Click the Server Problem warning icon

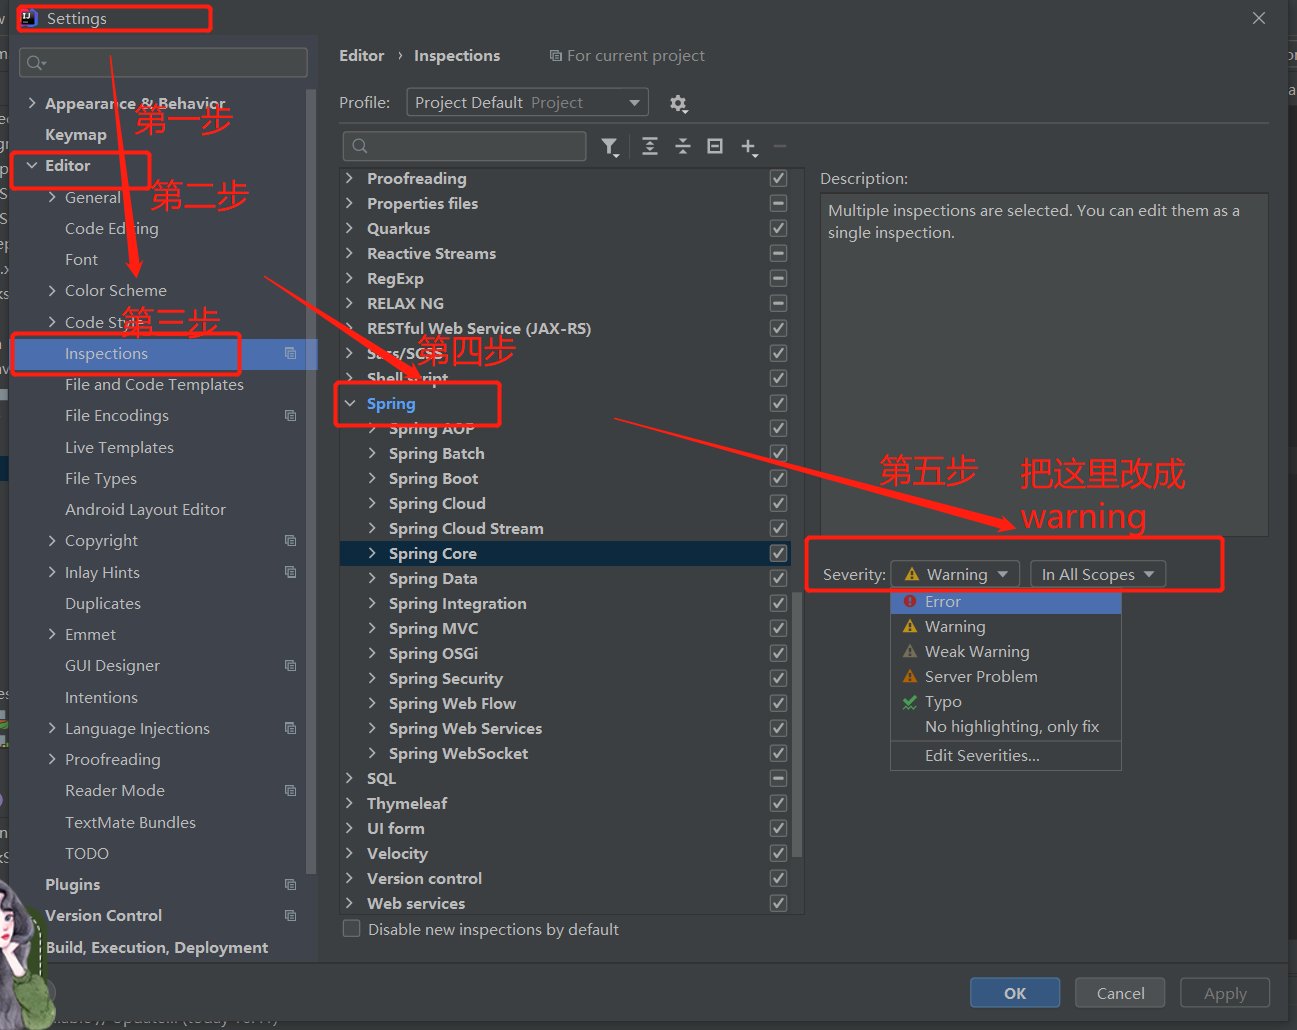point(910,676)
